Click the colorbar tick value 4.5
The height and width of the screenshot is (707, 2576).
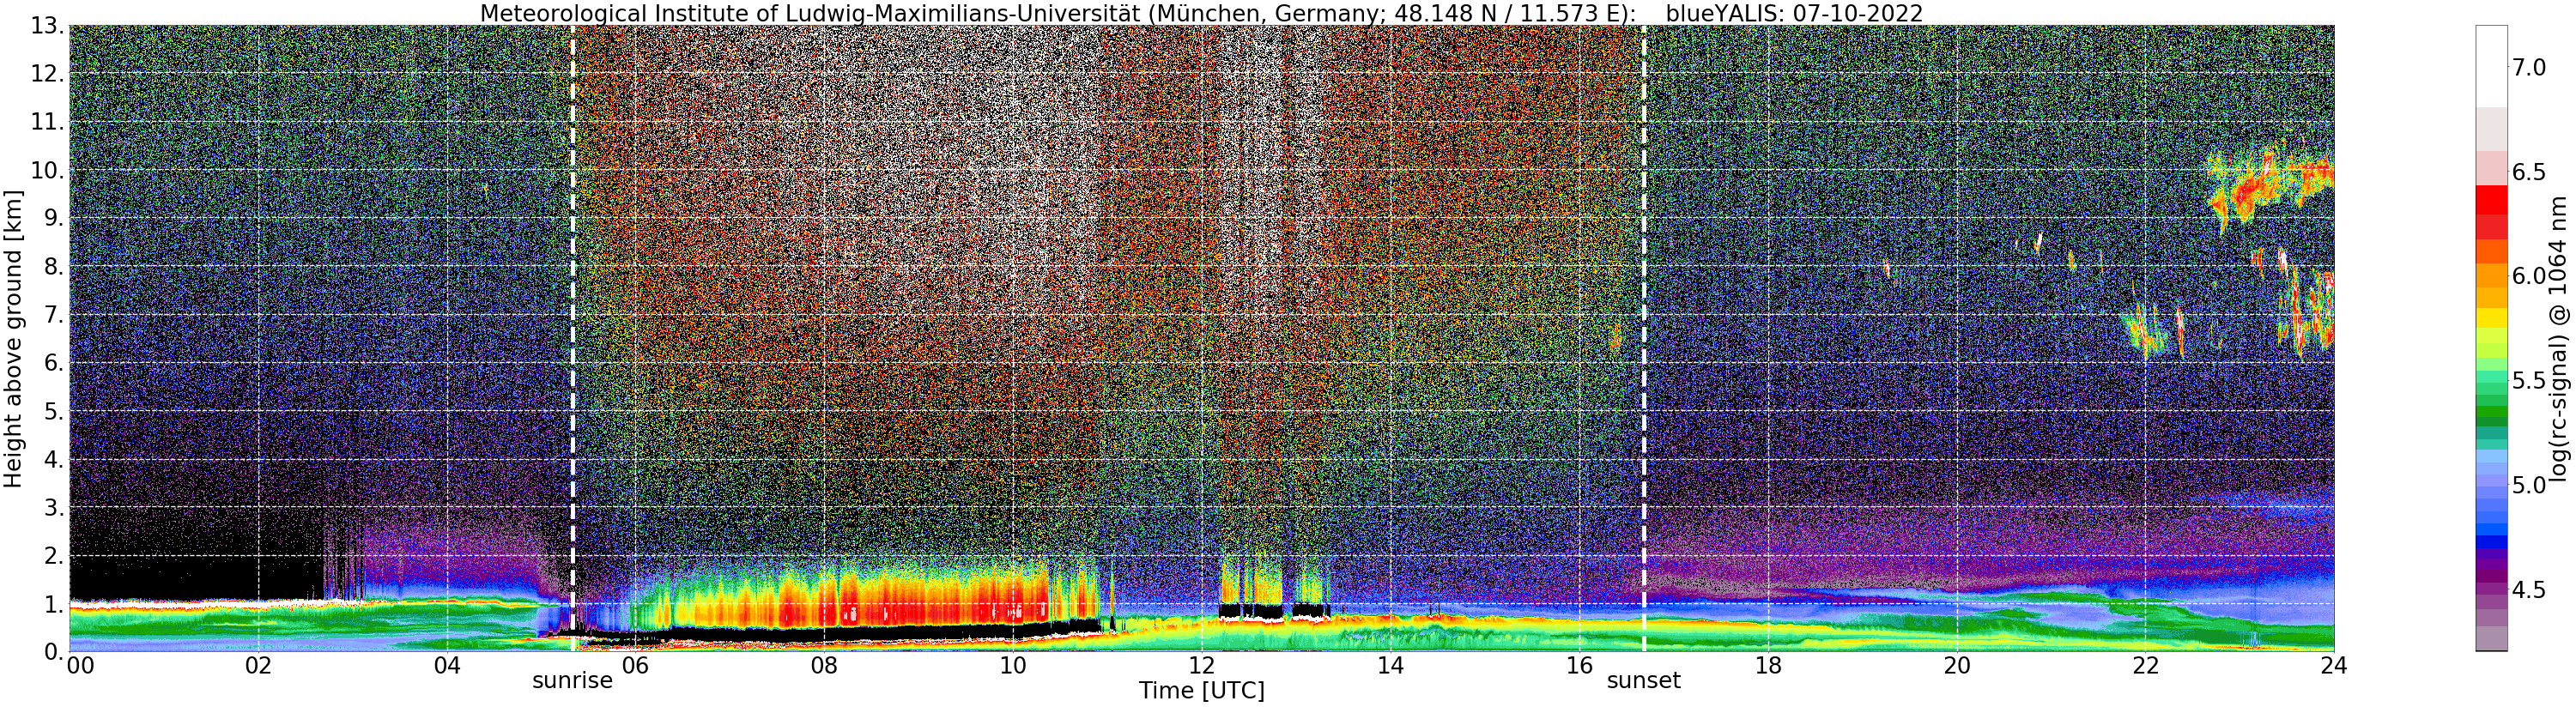click(2529, 590)
